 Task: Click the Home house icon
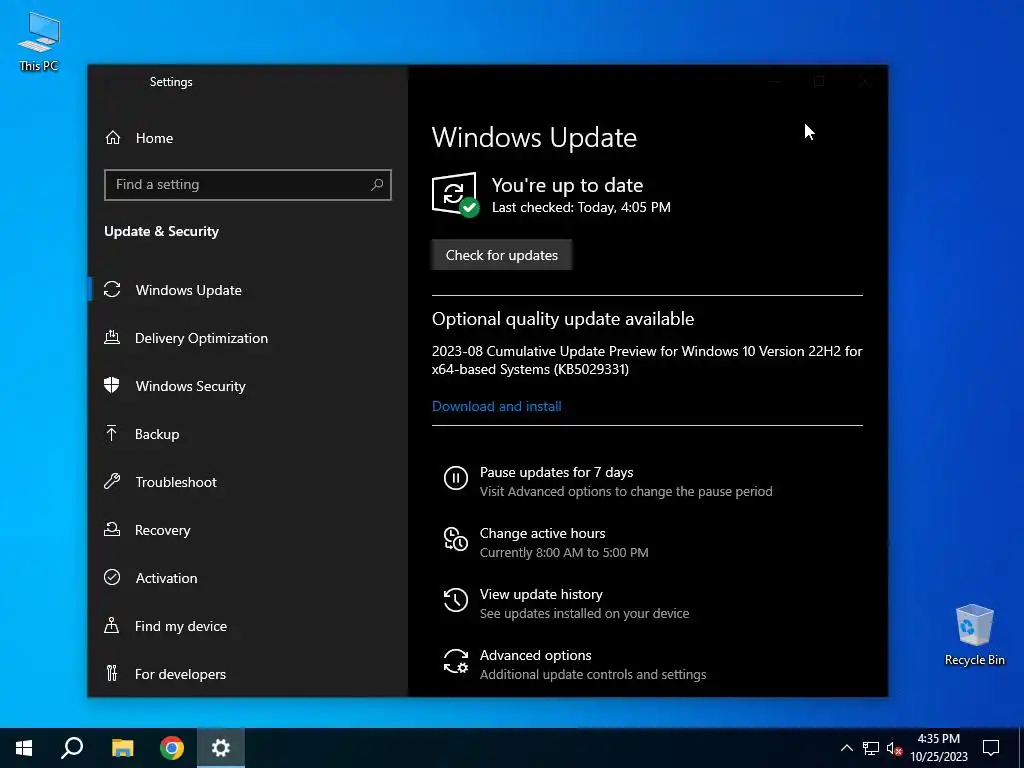(113, 138)
